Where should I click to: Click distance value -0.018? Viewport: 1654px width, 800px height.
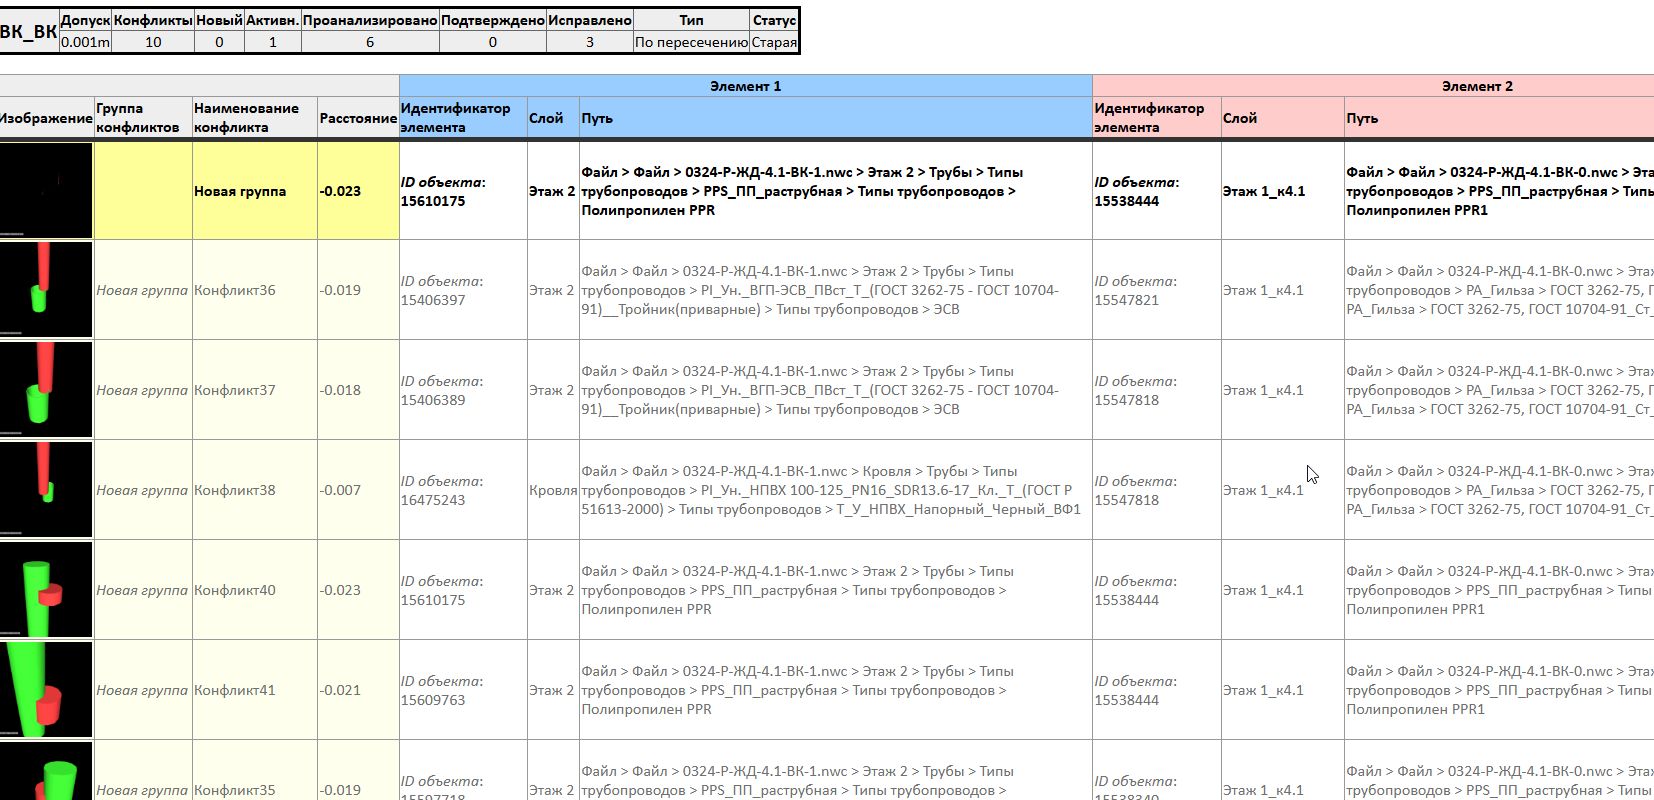coord(341,390)
